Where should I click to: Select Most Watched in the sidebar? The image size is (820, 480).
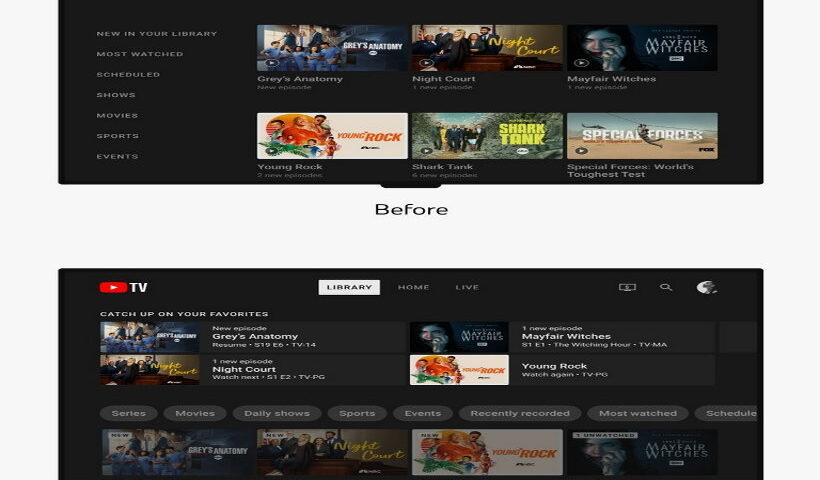[140, 54]
